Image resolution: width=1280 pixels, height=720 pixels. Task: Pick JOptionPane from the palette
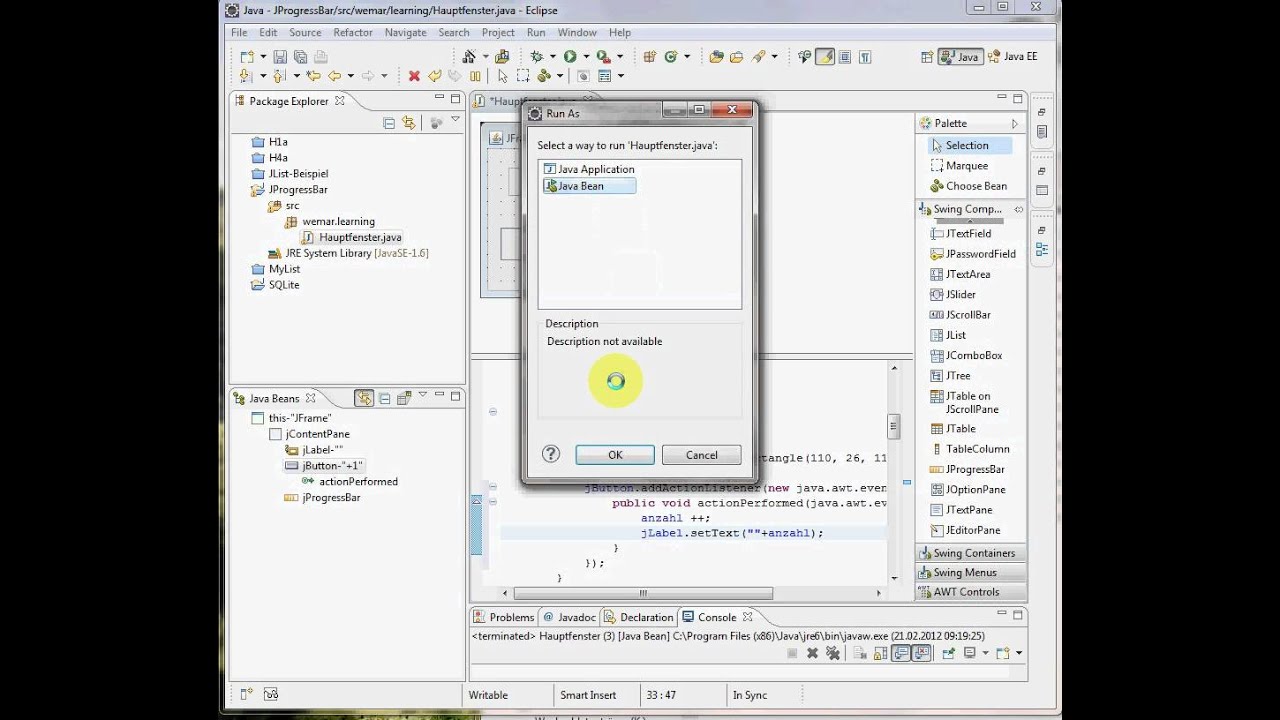966,489
